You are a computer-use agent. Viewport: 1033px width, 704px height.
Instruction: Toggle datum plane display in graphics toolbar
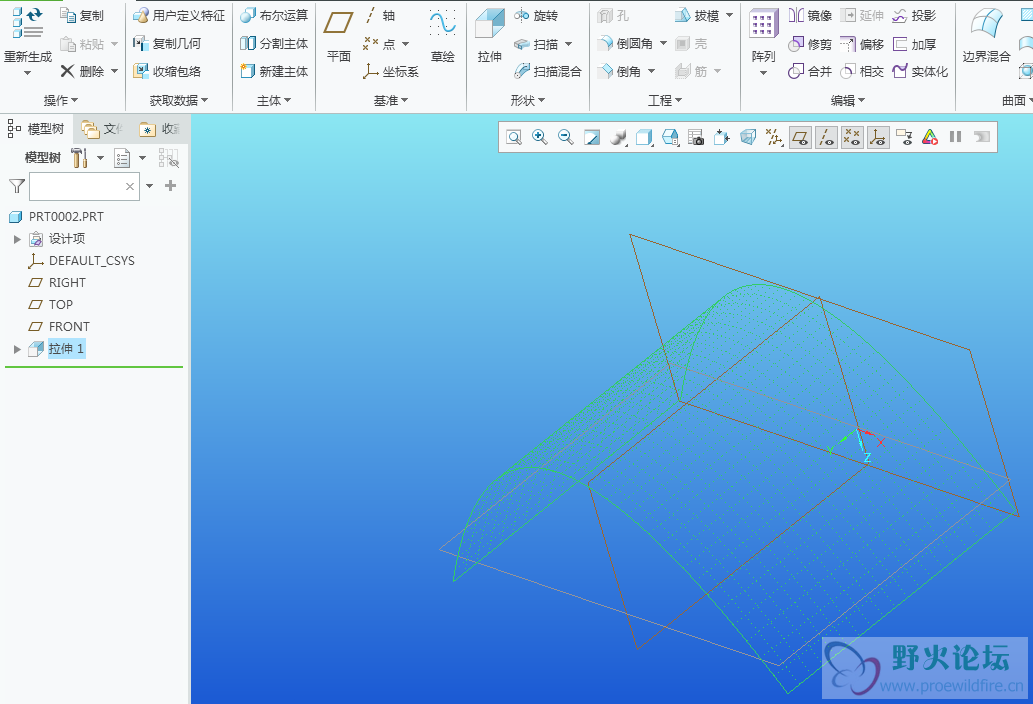(x=800, y=137)
